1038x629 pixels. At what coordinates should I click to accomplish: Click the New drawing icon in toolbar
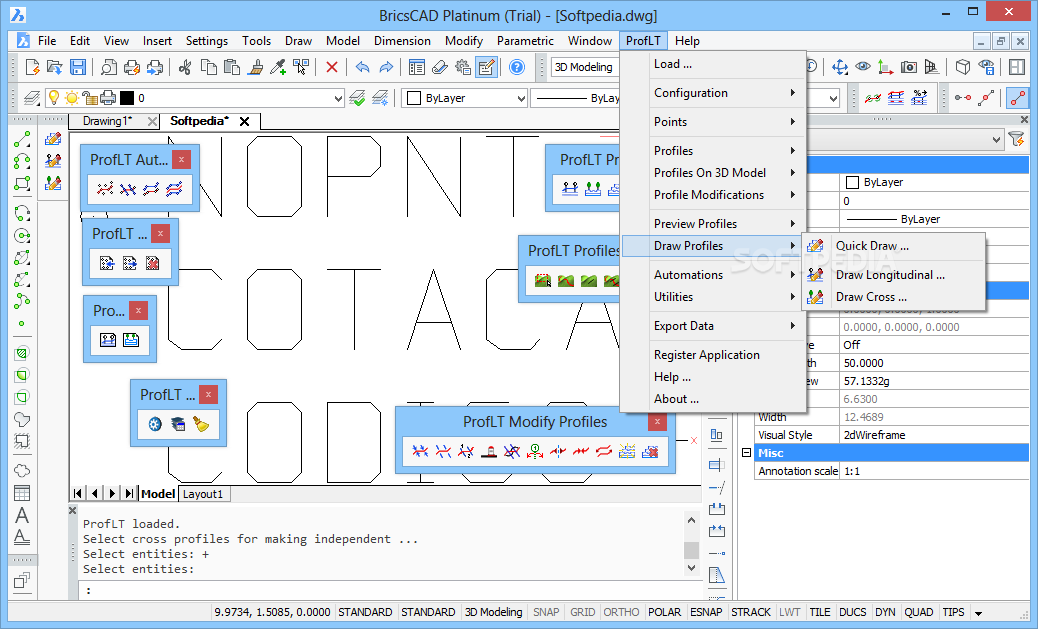pos(32,67)
